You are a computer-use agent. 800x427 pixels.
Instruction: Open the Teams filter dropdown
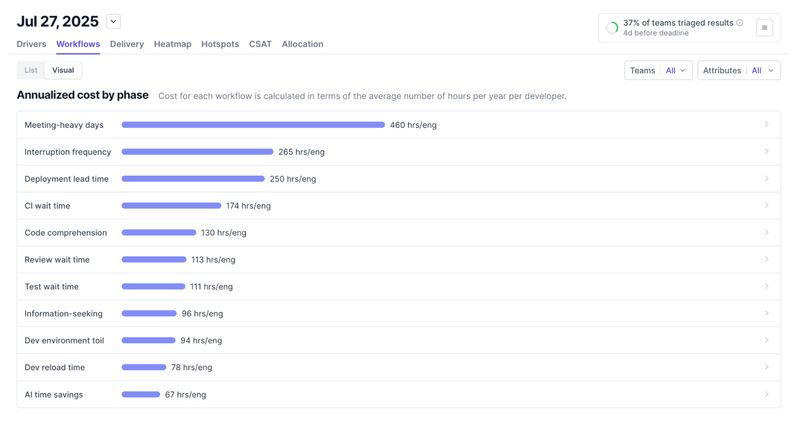point(658,70)
